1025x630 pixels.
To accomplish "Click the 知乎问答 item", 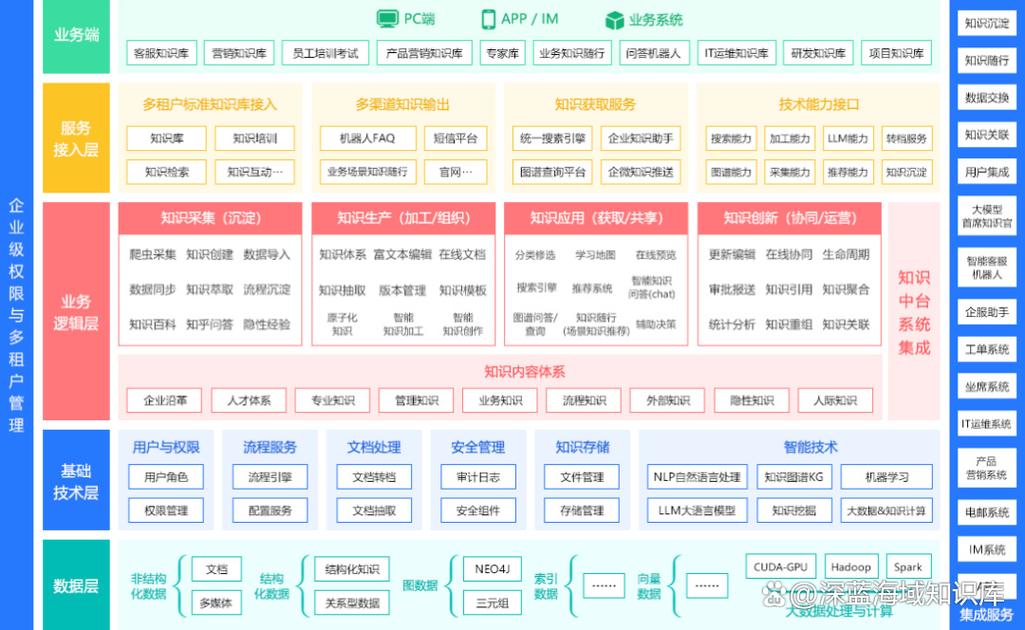I will point(209,324).
